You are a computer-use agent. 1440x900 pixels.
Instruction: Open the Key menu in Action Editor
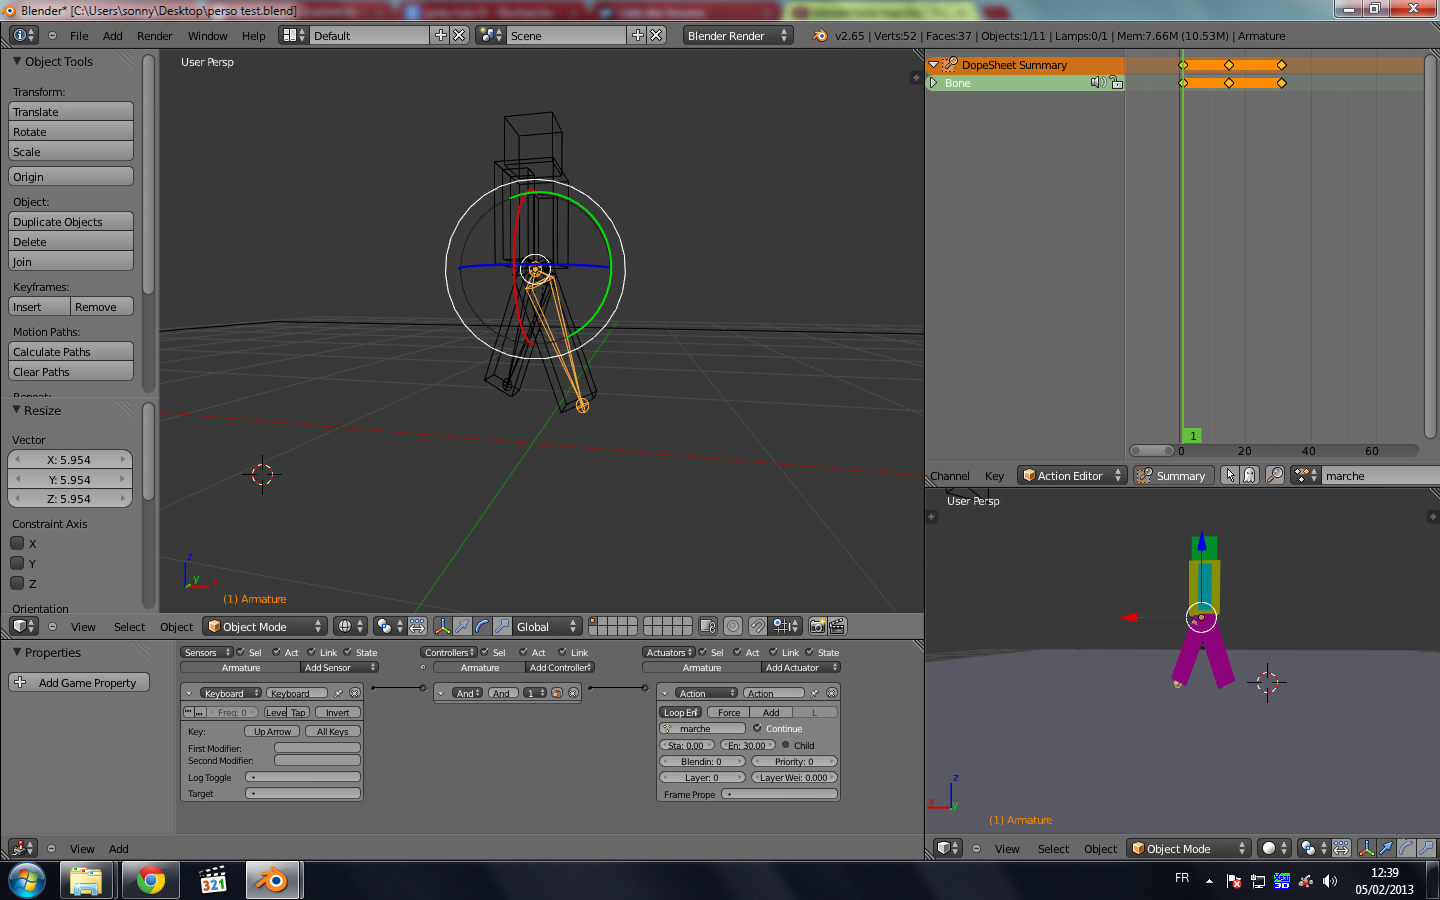click(994, 477)
